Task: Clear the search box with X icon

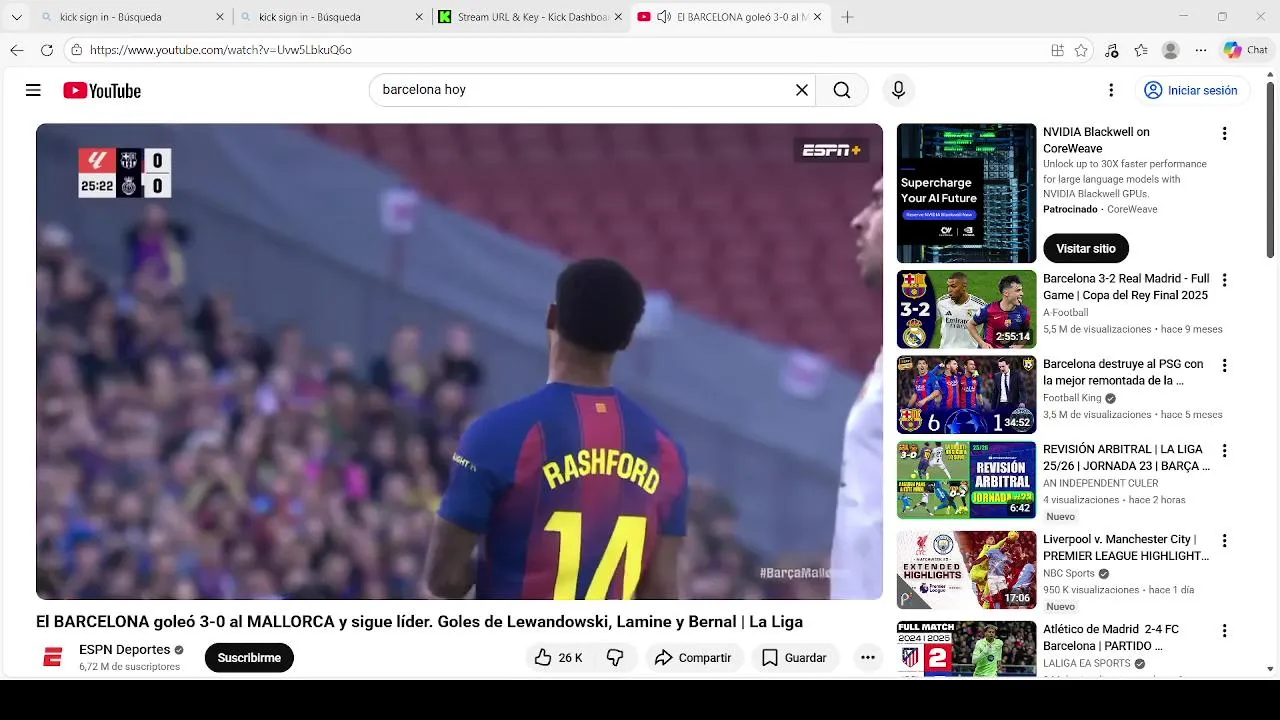Action: (801, 90)
